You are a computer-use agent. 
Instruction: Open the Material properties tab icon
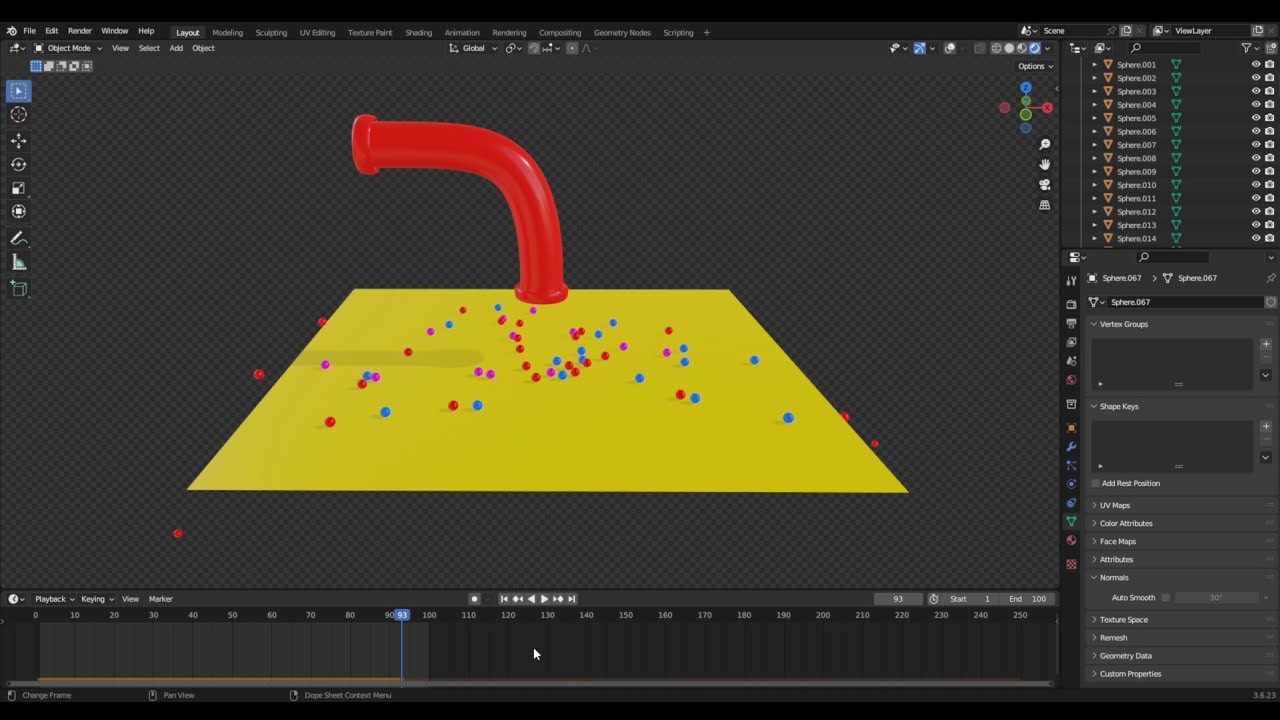tap(1071, 541)
